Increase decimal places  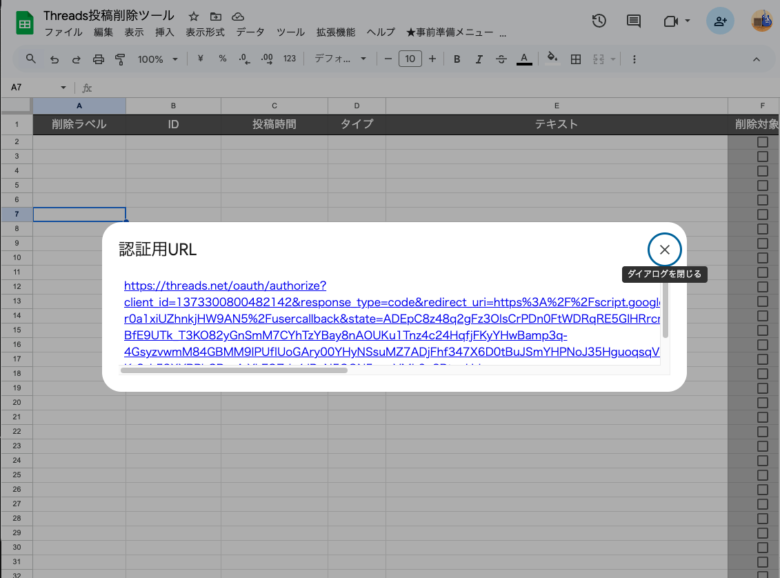(x=267, y=59)
